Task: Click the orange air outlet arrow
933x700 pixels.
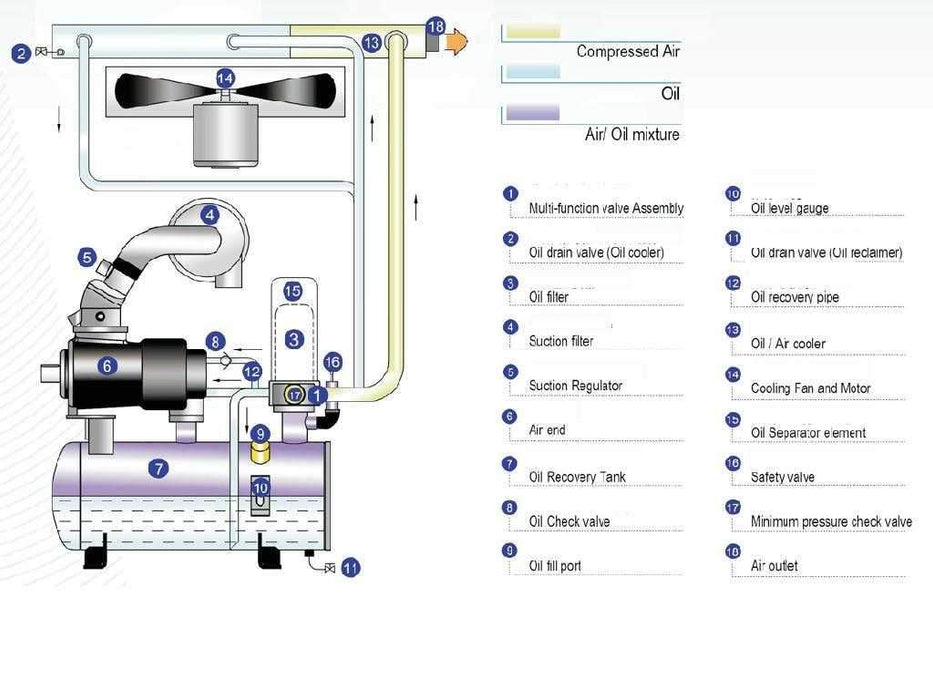Action: click(x=456, y=42)
